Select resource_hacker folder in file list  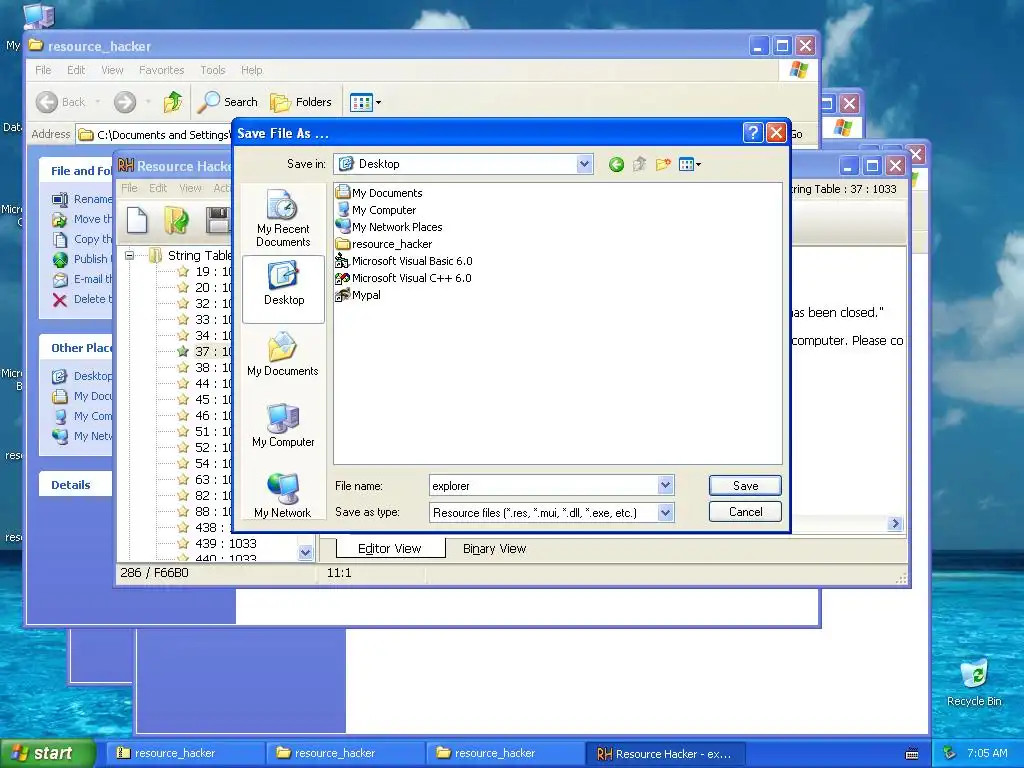[x=383, y=244]
